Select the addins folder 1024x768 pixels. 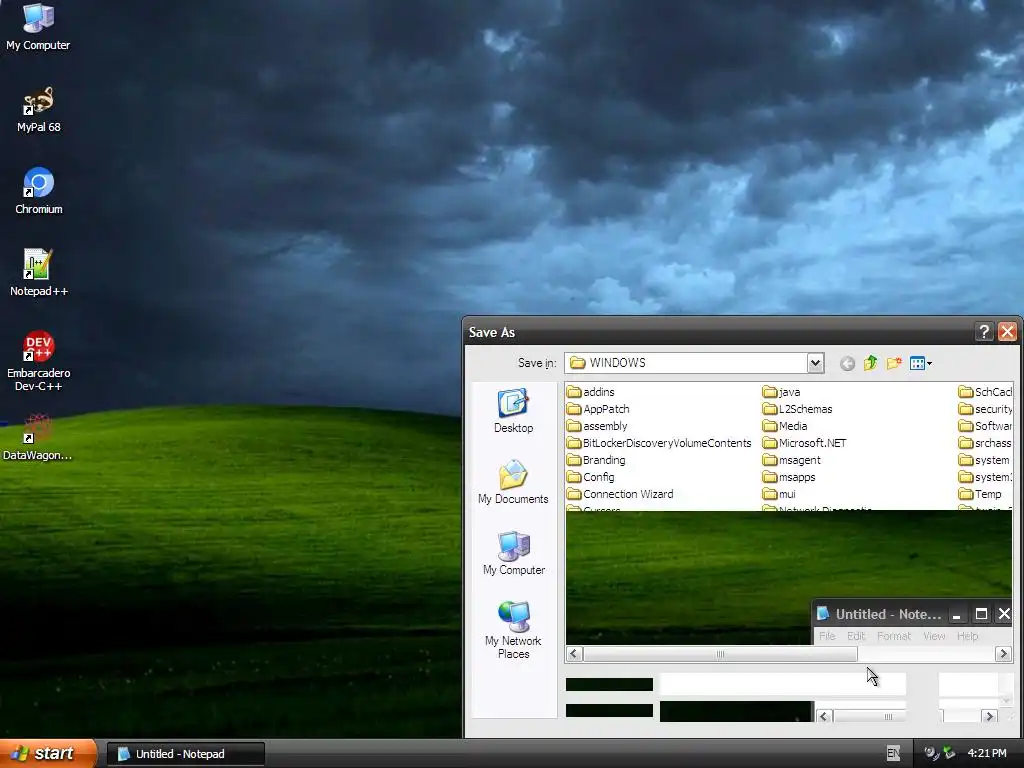[x=591, y=392]
